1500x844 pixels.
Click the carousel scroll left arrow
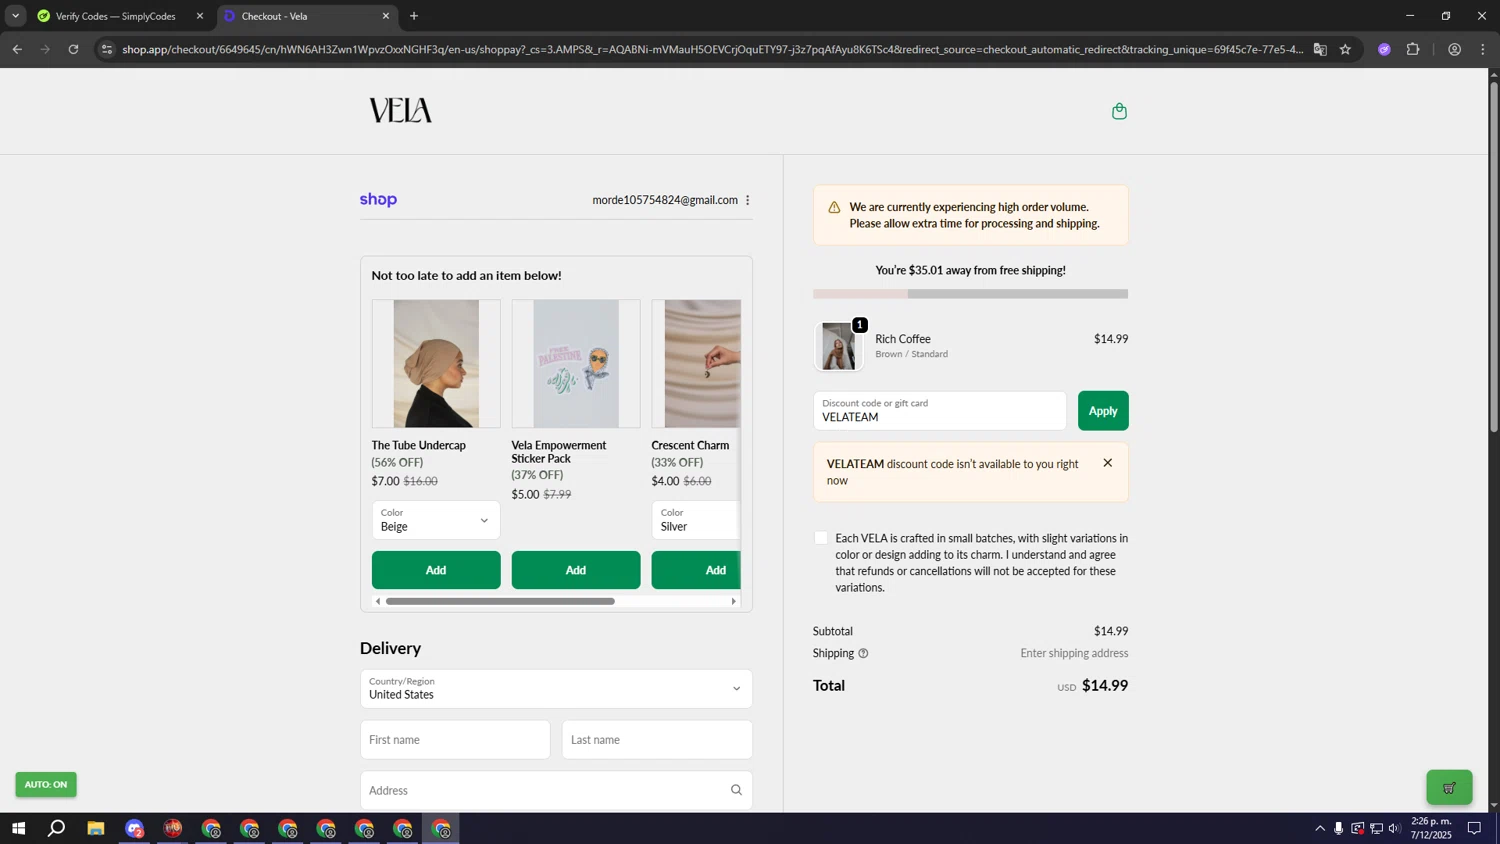coord(377,601)
